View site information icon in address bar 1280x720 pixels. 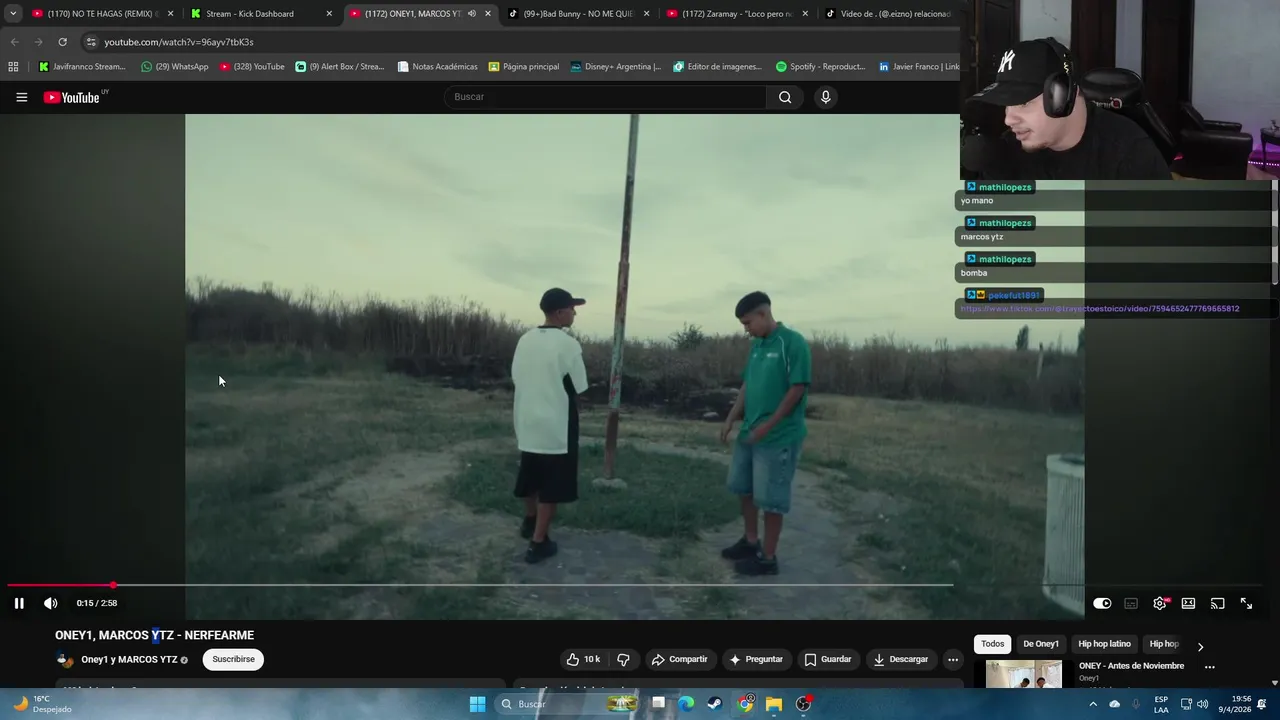coord(91,42)
